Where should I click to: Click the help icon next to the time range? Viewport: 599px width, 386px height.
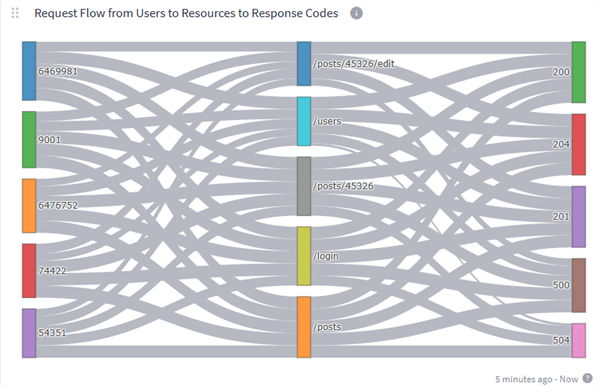[588, 378]
